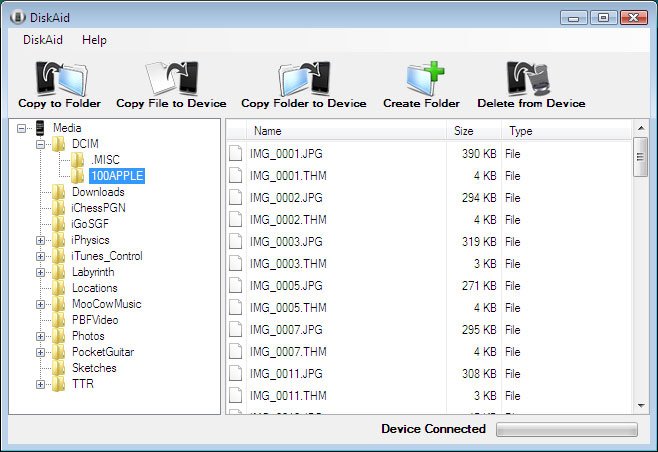Select the MooCowMusic folder label

coord(107,304)
